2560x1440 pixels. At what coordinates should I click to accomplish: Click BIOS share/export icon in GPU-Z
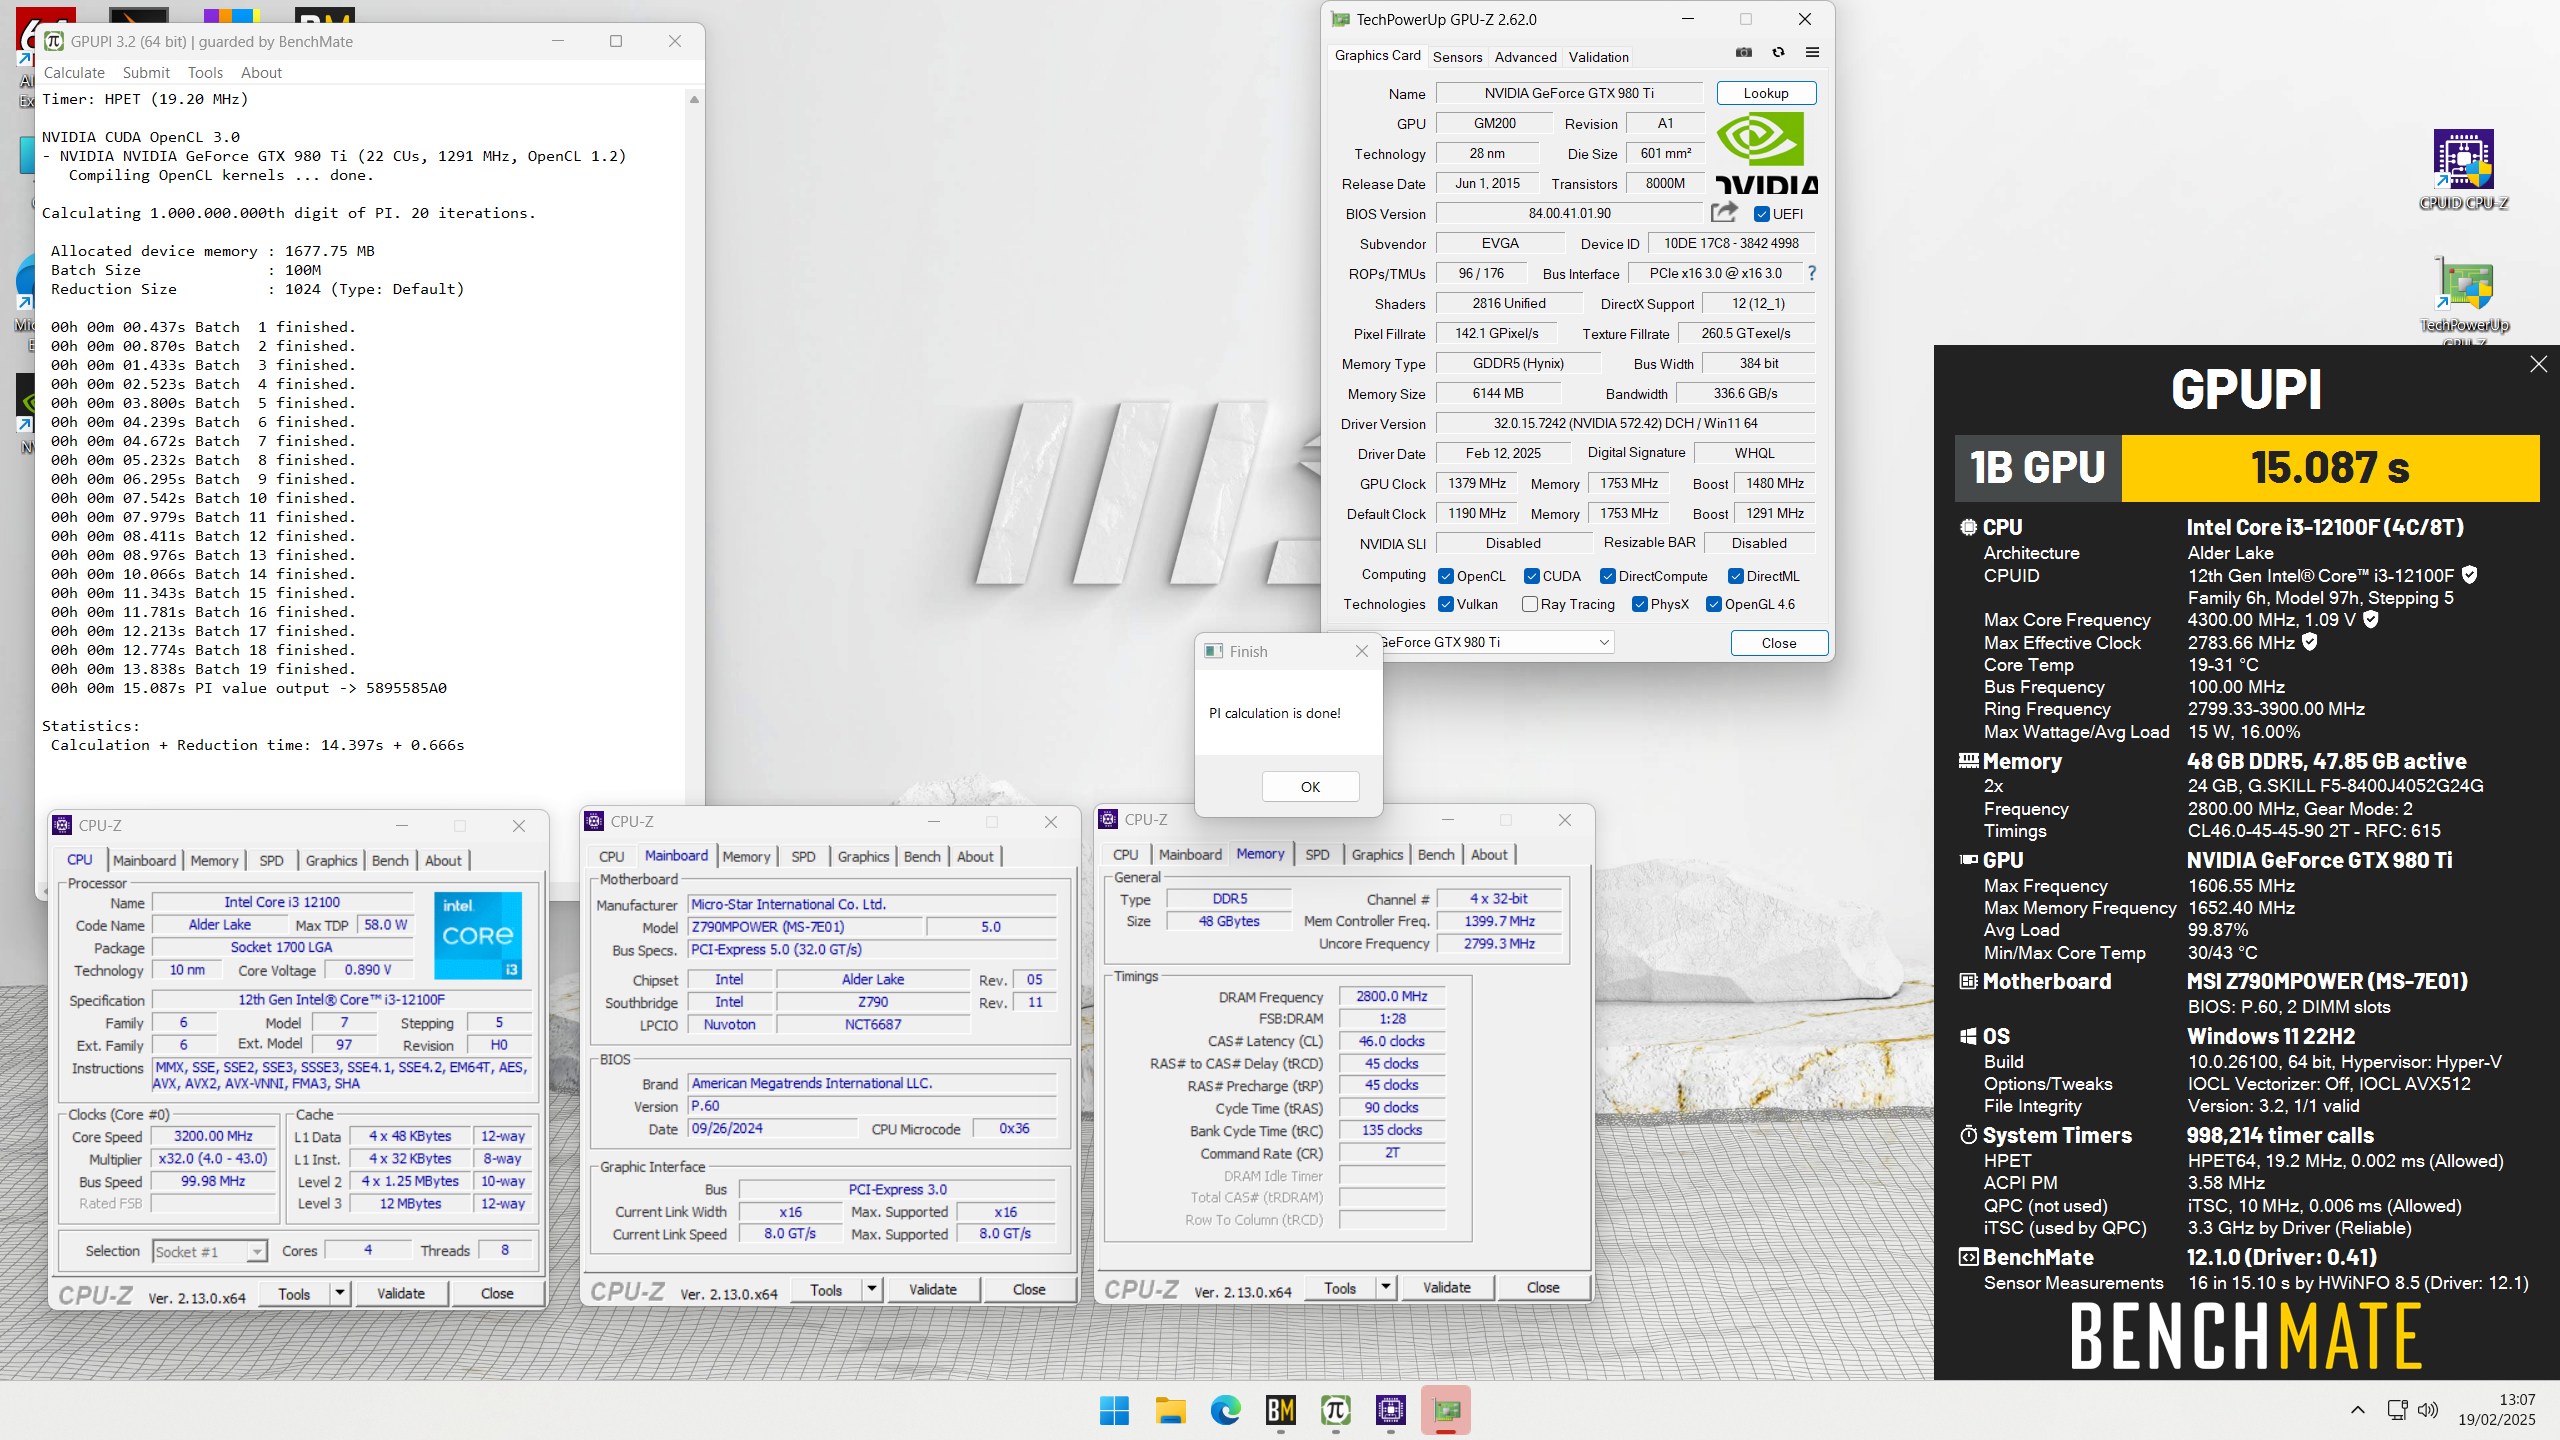1723,213
